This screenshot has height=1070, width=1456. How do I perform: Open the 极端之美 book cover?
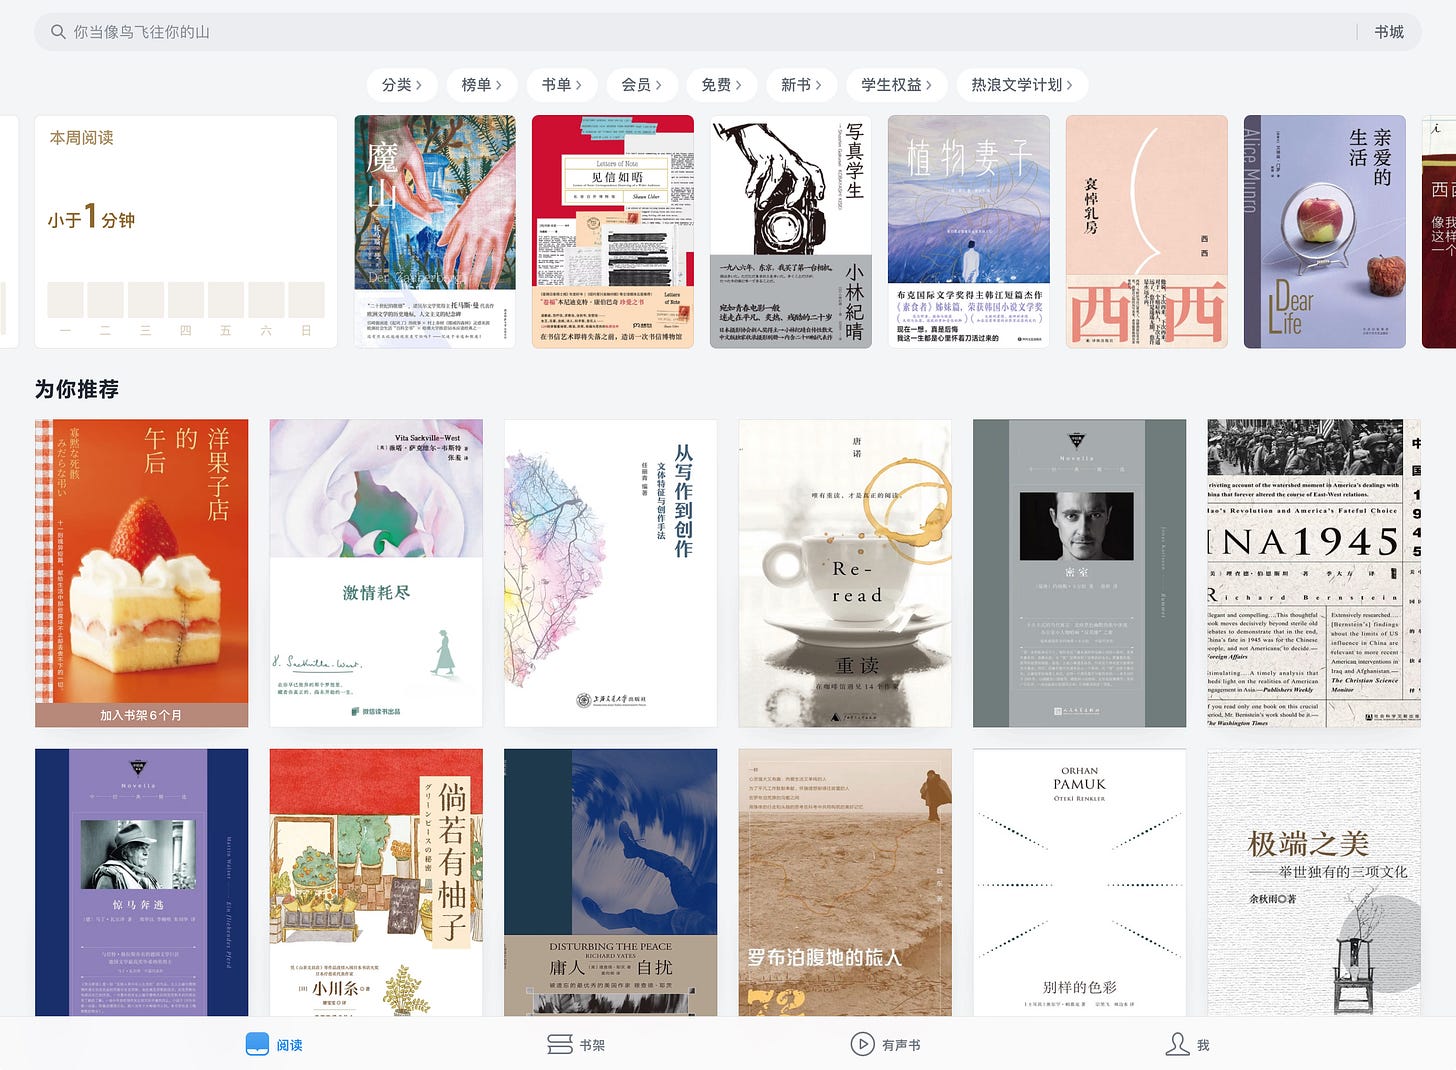[1314, 882]
